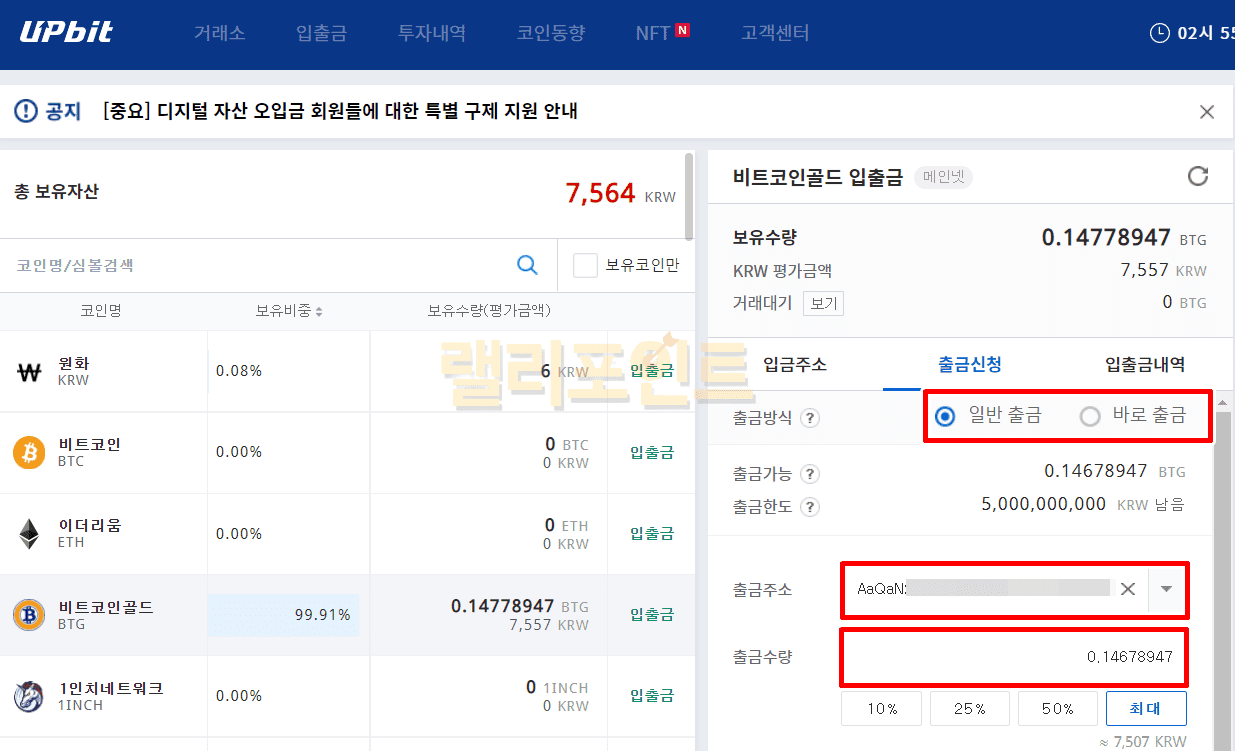The width and height of the screenshot is (1235, 751).
Task: Open the 출금방식 help question mark
Action: point(810,418)
